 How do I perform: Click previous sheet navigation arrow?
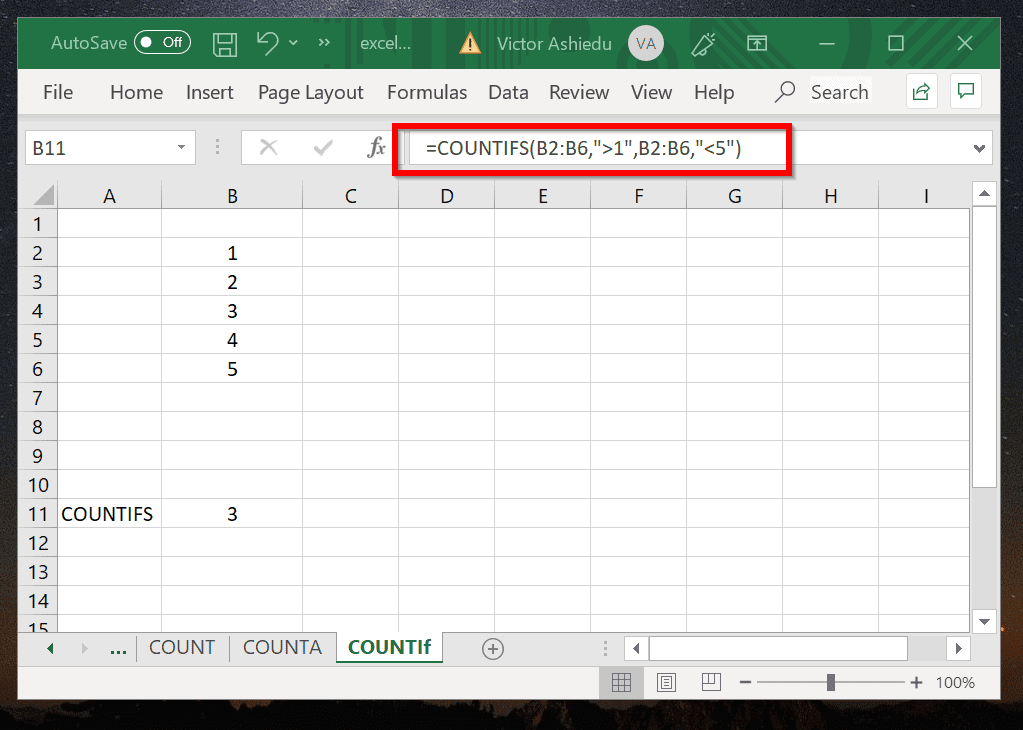(50, 648)
